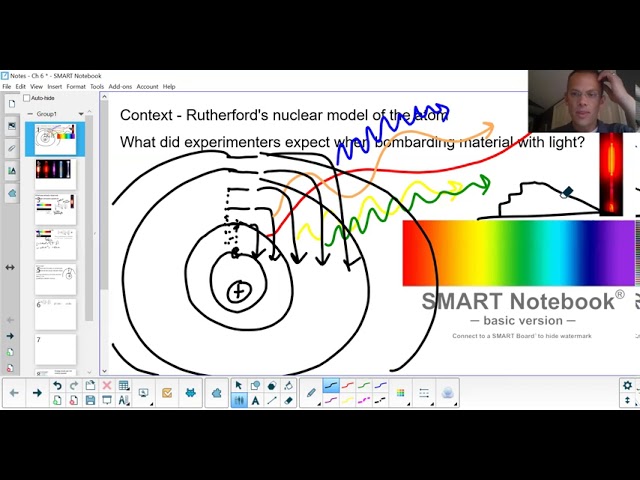Choose the Eraser tool
Screen dimensions: 640x480
(x=288, y=400)
